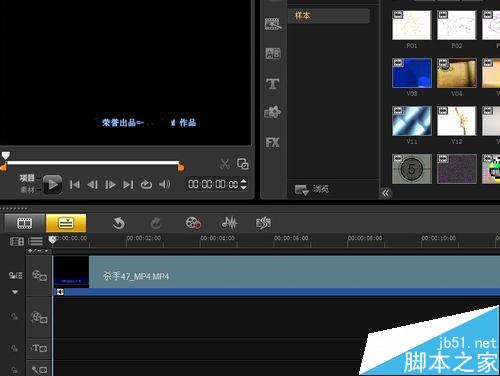Switch to storyboard view

pyautogui.click(x=25, y=223)
